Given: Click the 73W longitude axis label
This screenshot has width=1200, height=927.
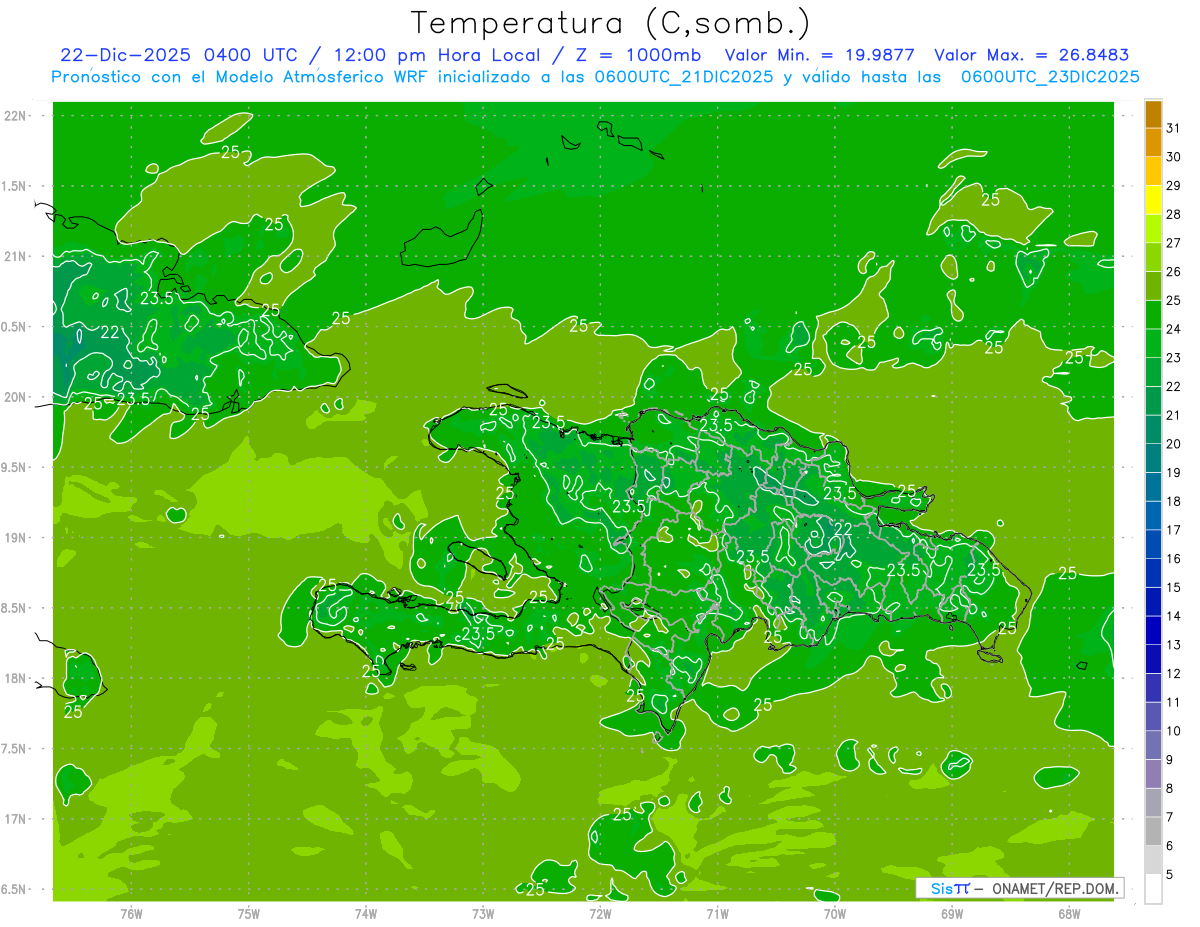Looking at the screenshot, I should click(483, 913).
